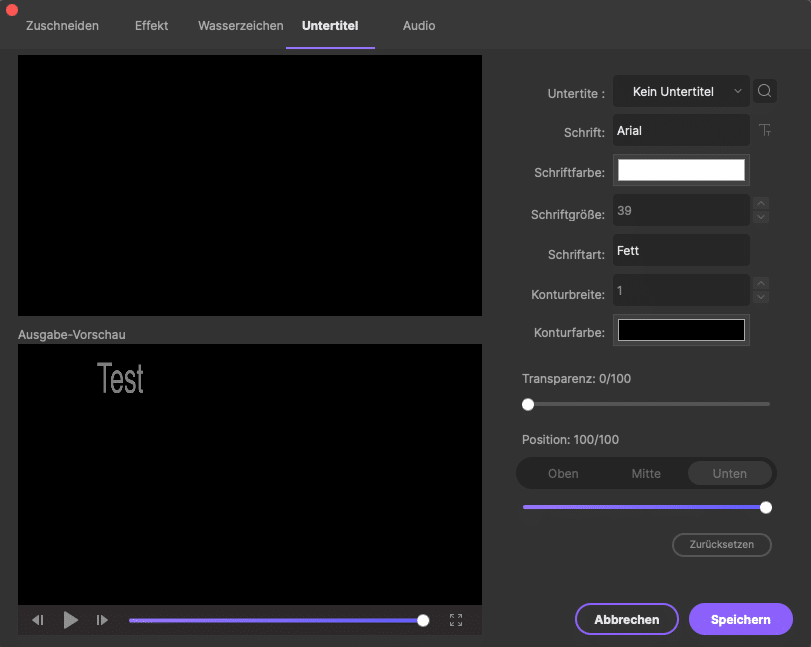
Task: Open the white Schriftfarbe color swatch
Action: 681,170
